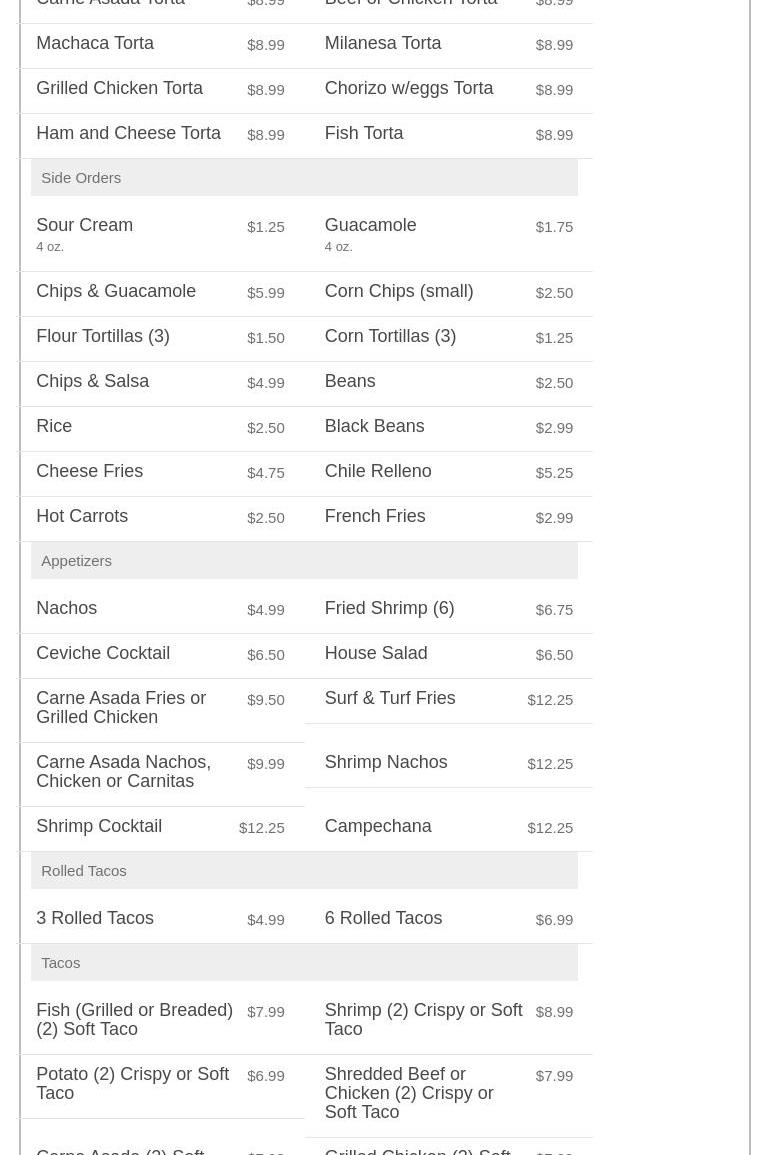Click the Appetizers section header
This screenshot has width=770, height=1155.
(76, 561)
